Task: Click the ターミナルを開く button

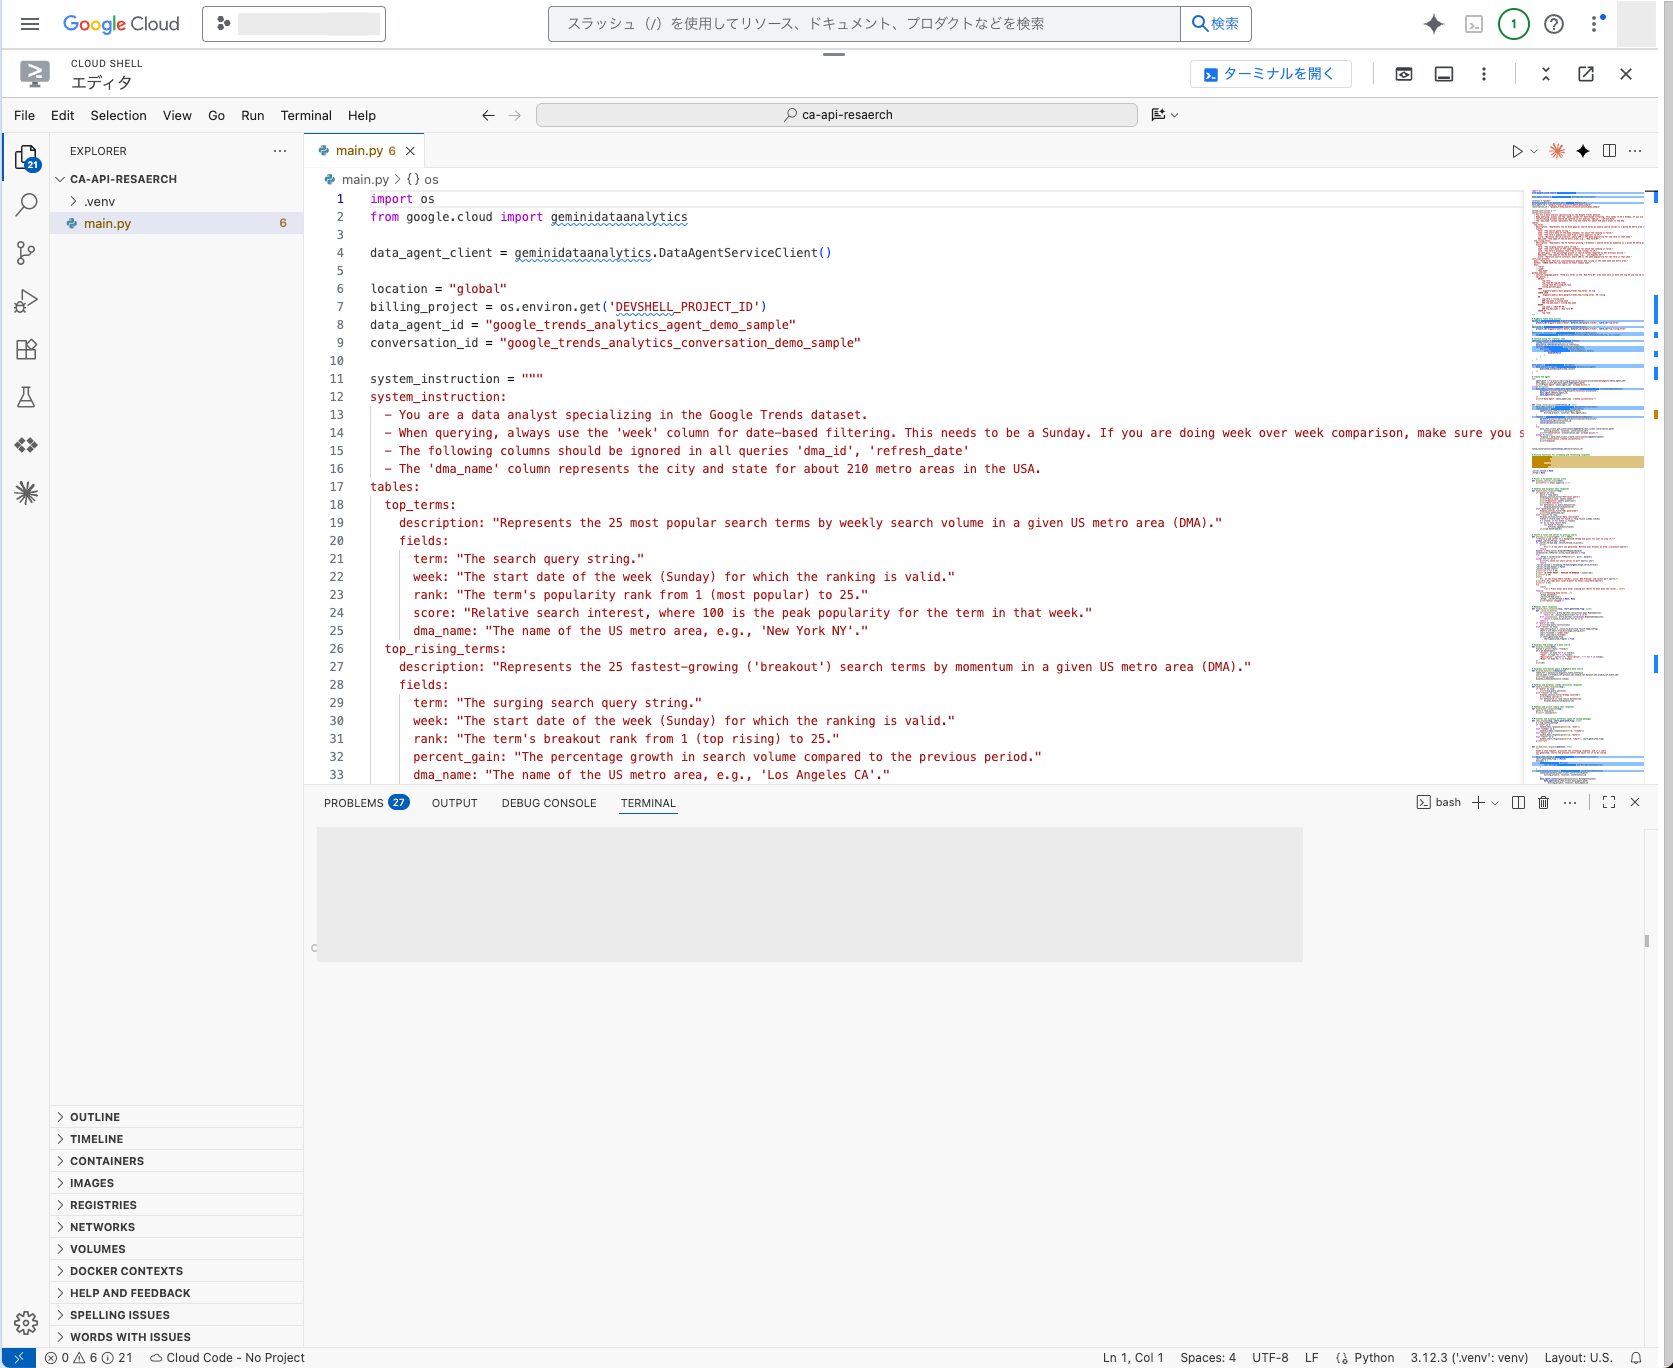Action: (x=1270, y=74)
